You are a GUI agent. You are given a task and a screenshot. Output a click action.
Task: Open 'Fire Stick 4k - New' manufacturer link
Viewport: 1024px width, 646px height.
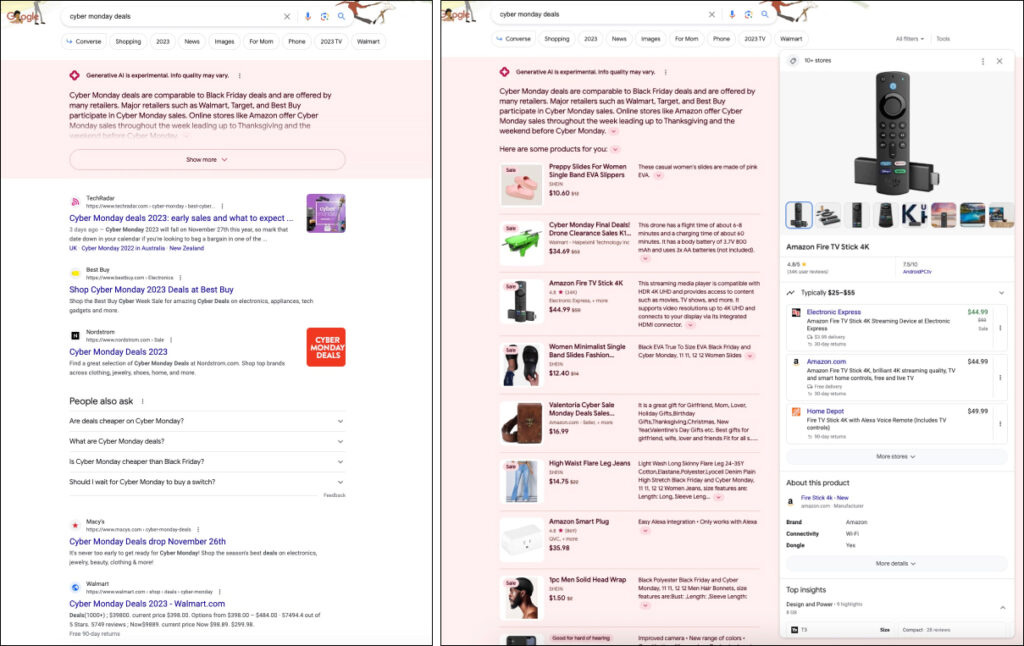(x=825, y=498)
